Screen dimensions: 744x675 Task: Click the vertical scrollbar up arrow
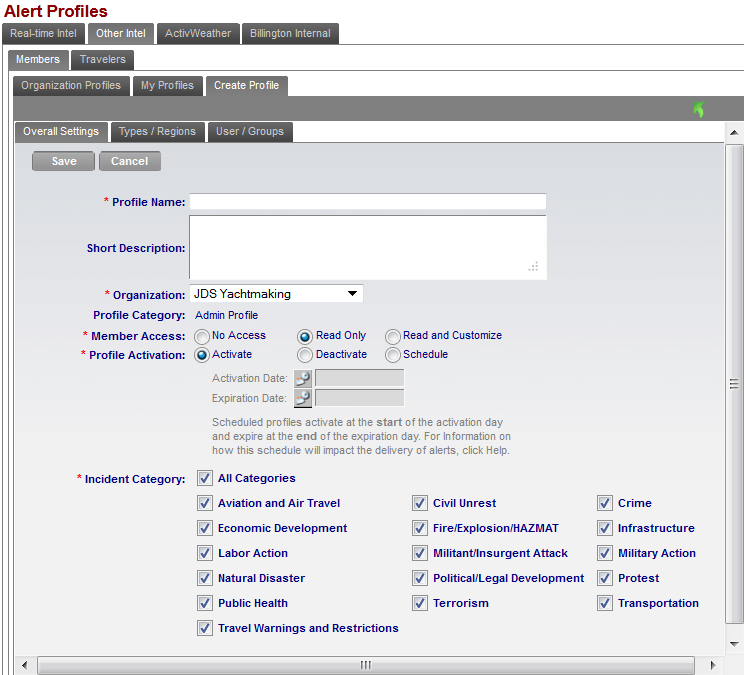(734, 133)
